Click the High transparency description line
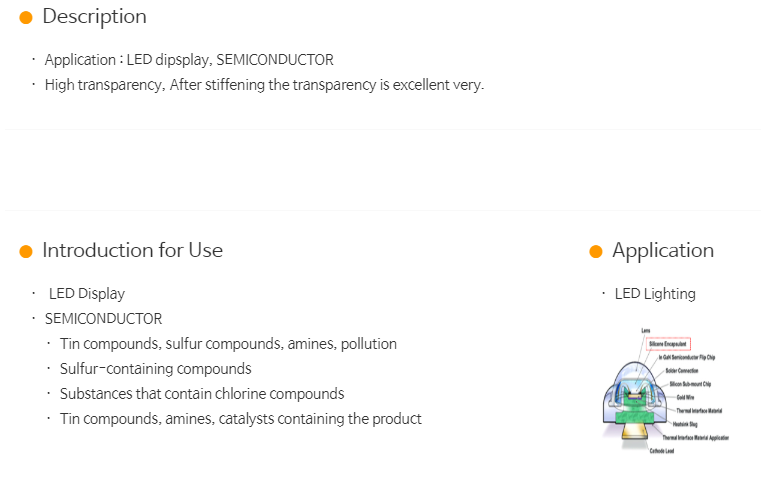 coord(265,85)
